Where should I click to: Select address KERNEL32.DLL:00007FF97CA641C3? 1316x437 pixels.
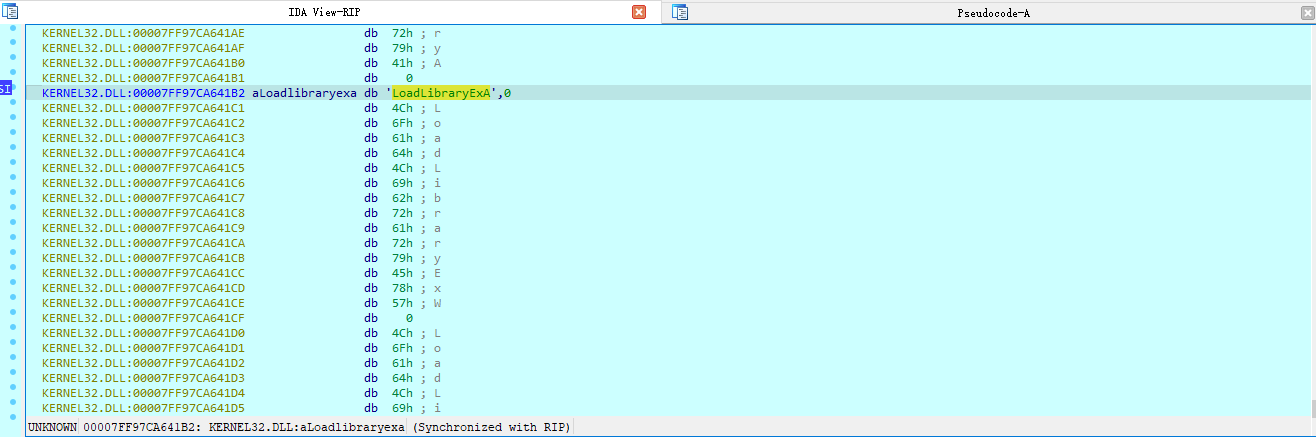point(144,138)
